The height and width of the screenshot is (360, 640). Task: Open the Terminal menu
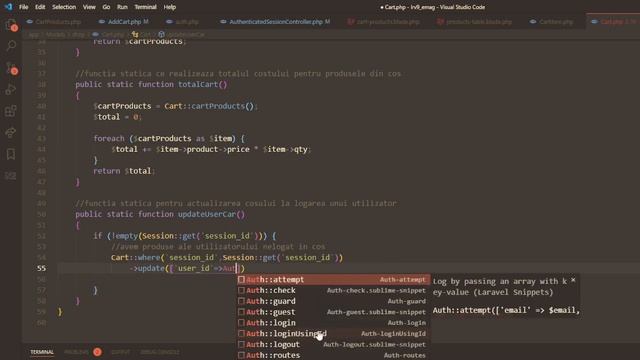coord(145,7)
